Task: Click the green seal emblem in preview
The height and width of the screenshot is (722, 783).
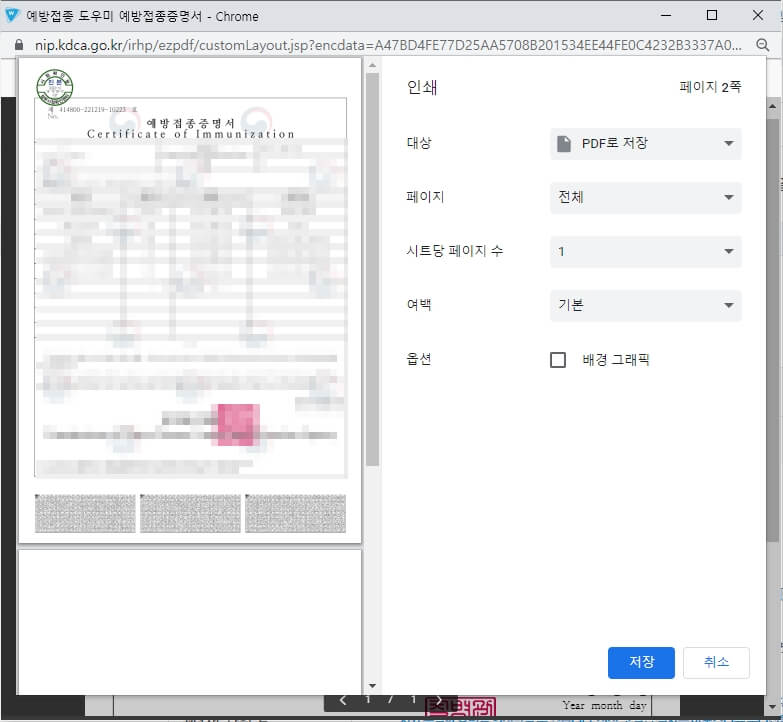Action: coord(55,87)
